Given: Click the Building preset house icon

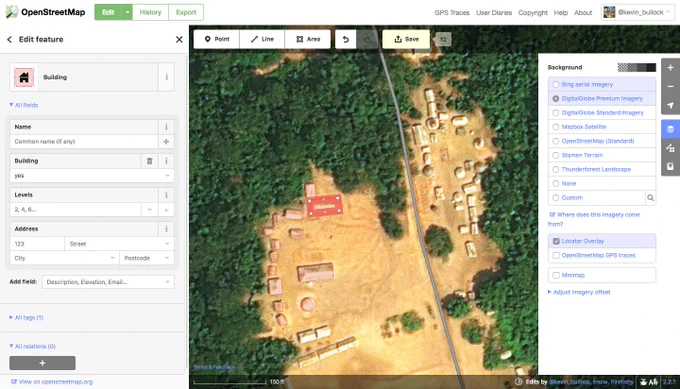Looking at the screenshot, I should [x=24, y=77].
